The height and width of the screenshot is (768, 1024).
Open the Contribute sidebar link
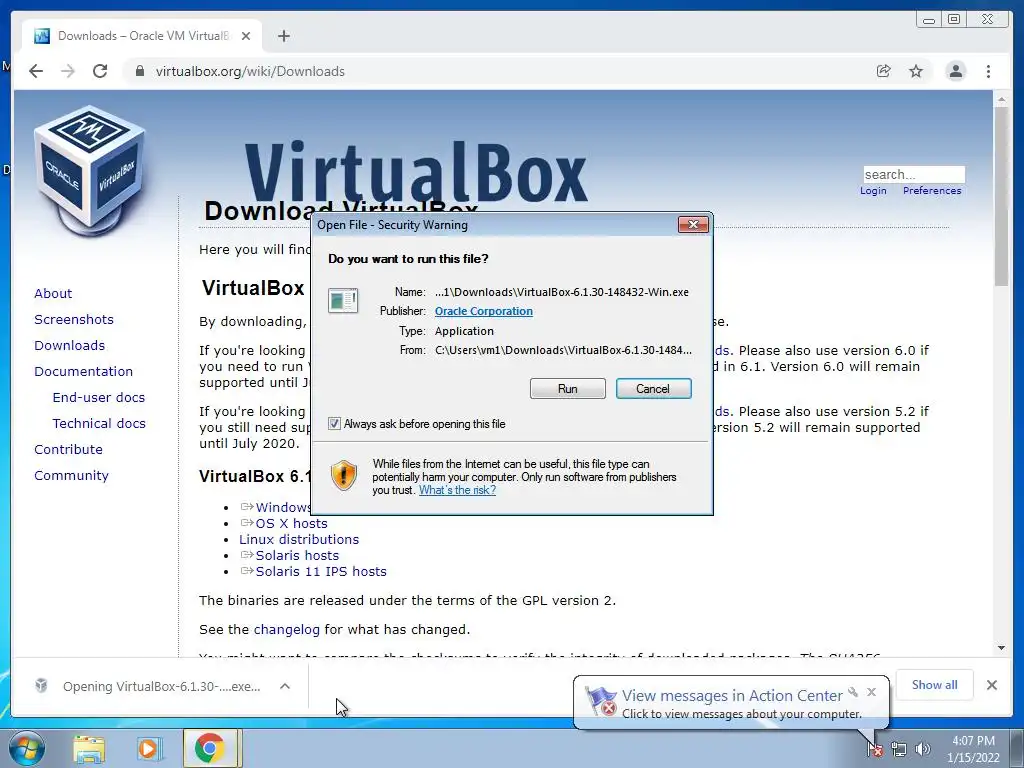(x=68, y=450)
